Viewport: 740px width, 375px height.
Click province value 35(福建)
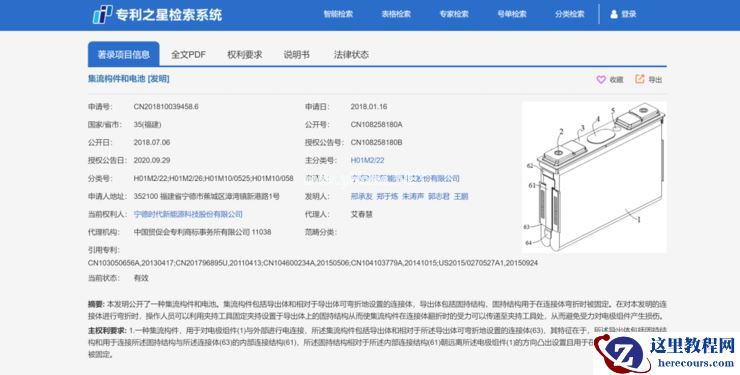(147, 125)
